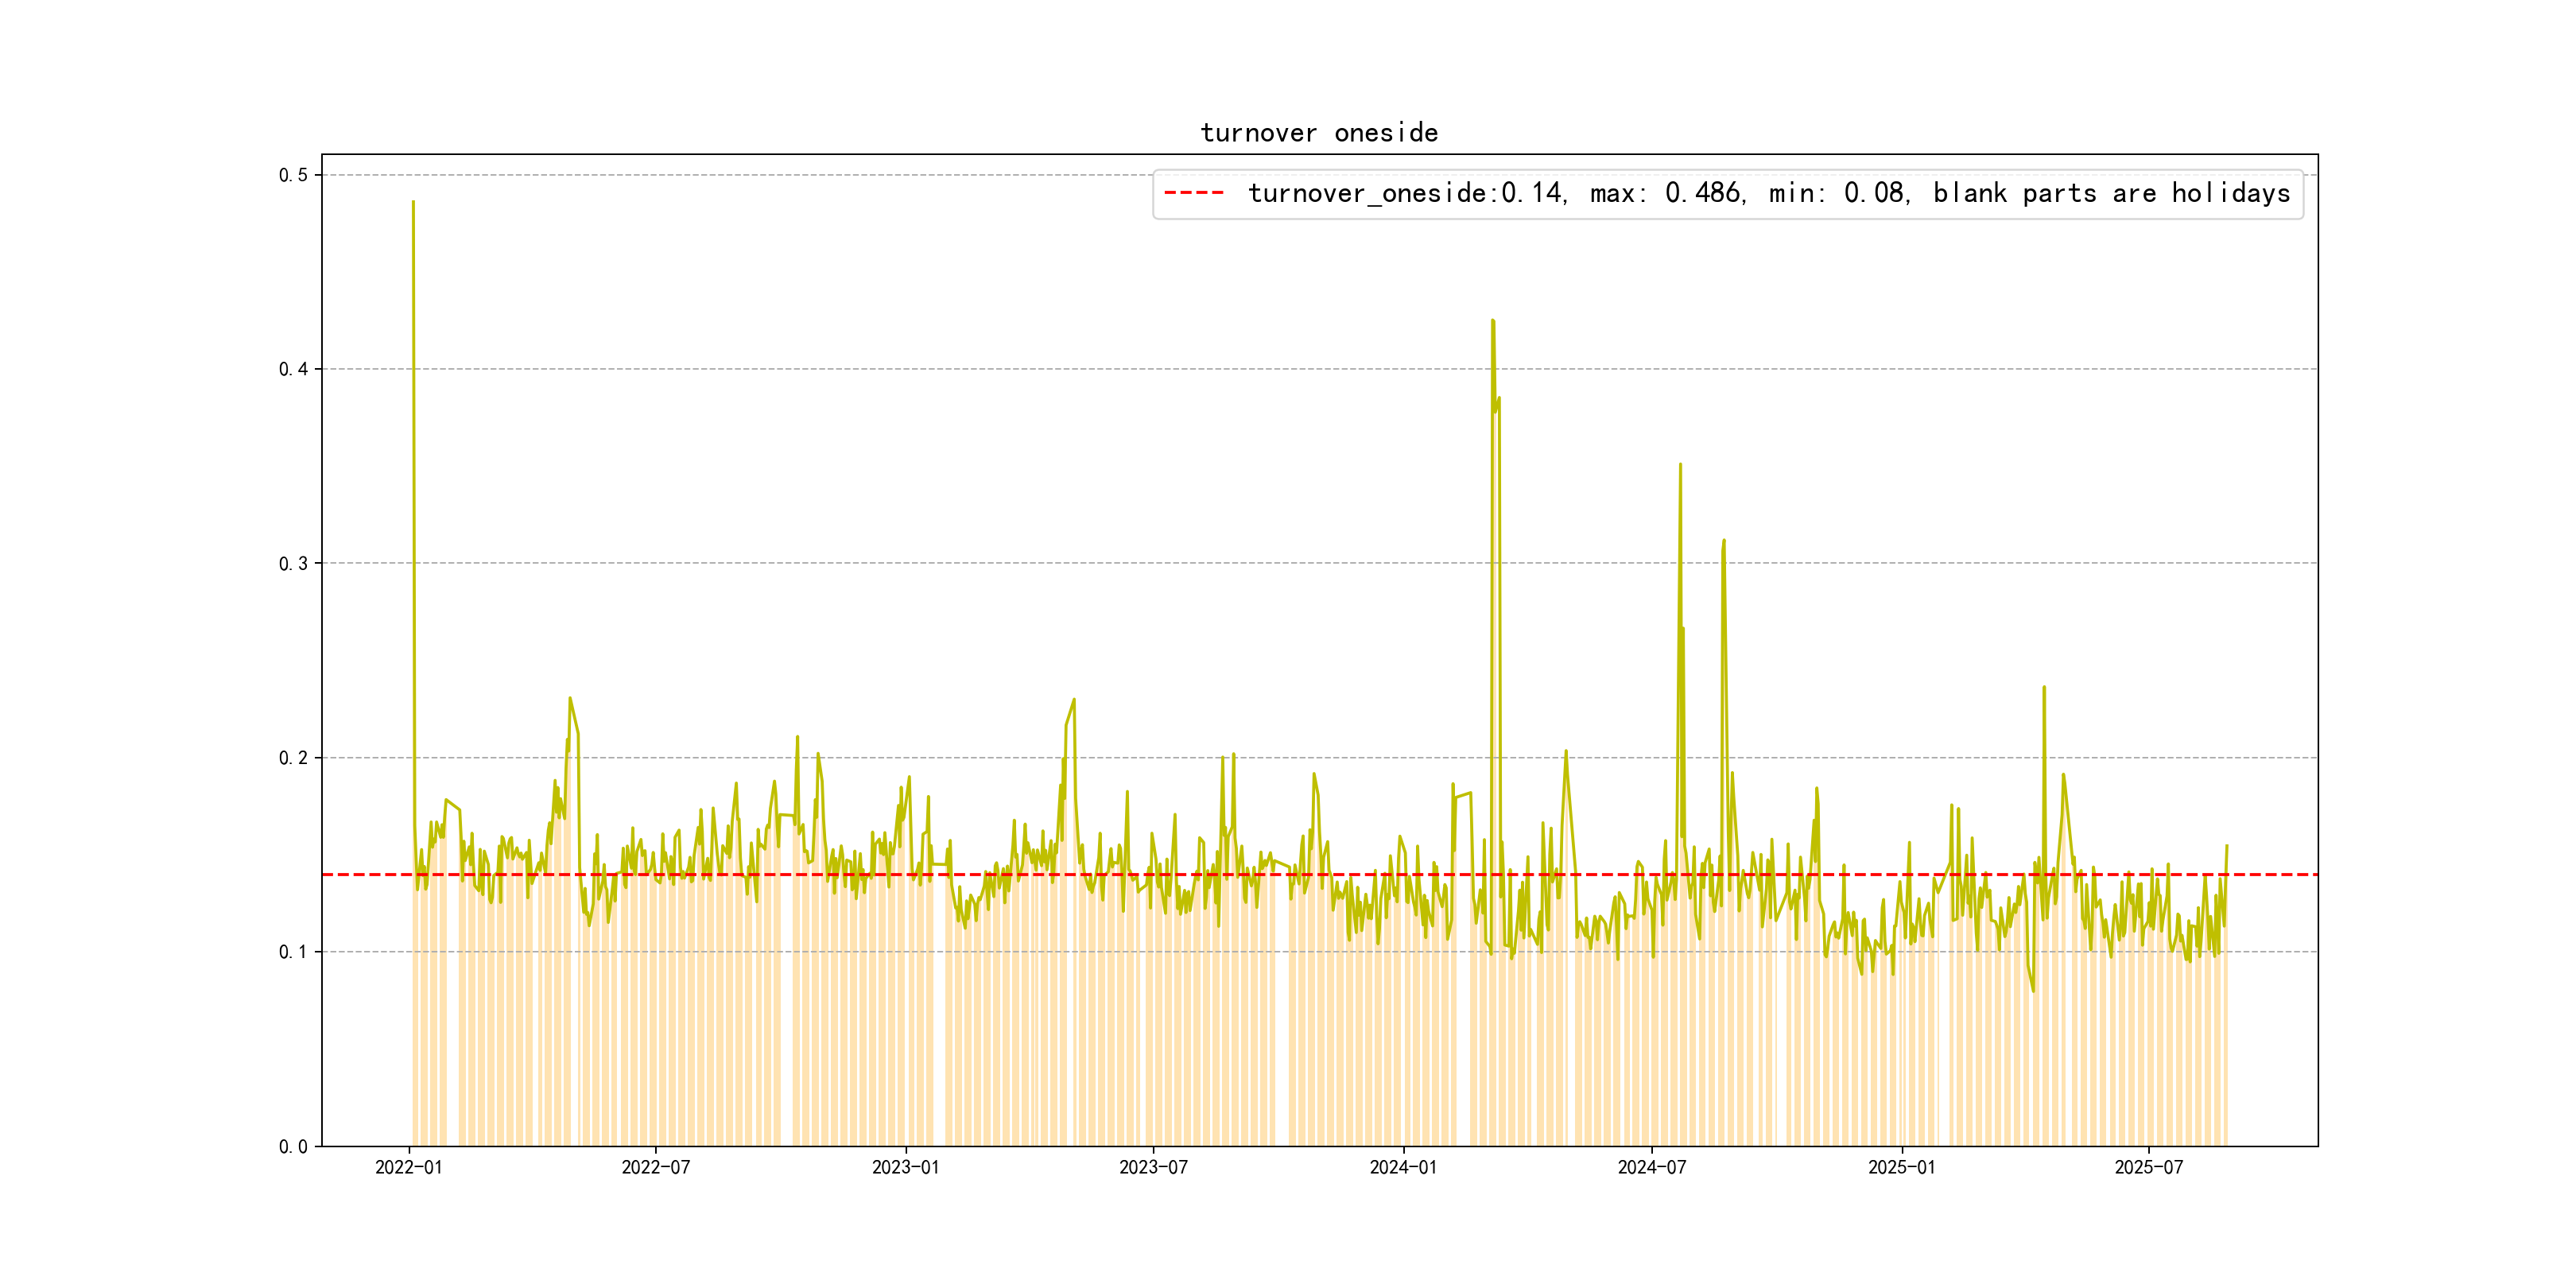Click the 2022-01 x-axis label
This screenshot has height=1288, width=2576.
click(x=408, y=1167)
